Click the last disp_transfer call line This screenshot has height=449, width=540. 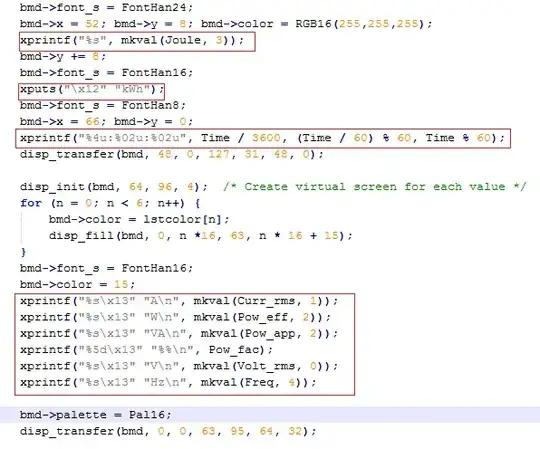click(x=168, y=431)
